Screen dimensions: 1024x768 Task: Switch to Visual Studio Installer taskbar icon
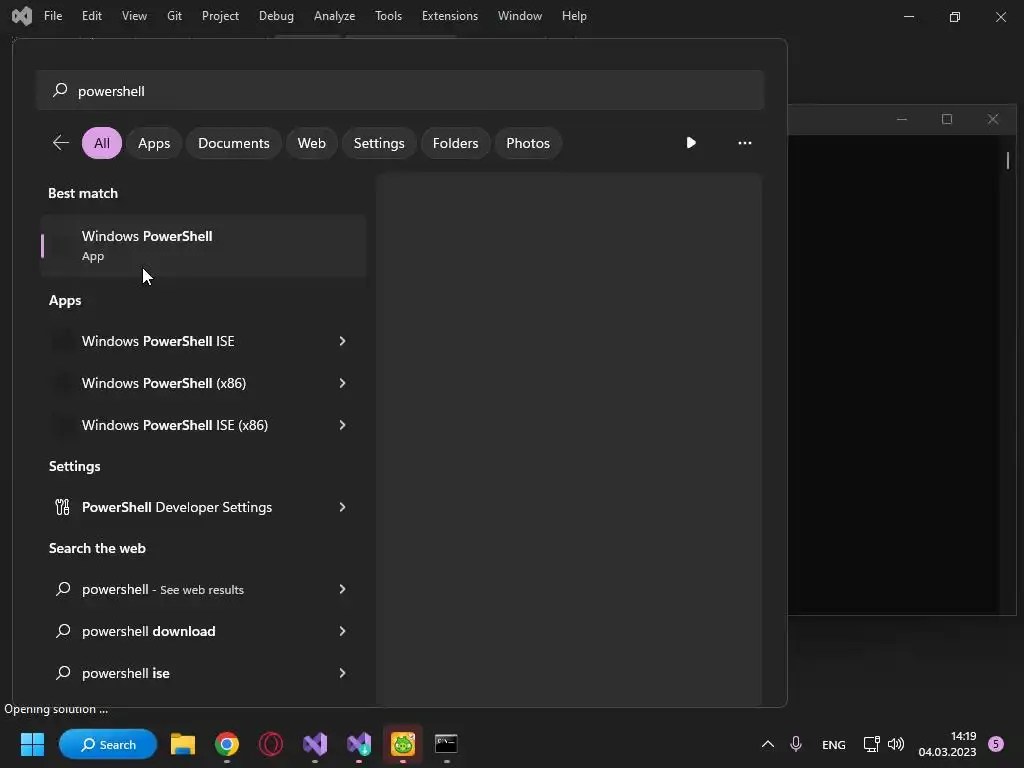pyautogui.click(x=359, y=744)
